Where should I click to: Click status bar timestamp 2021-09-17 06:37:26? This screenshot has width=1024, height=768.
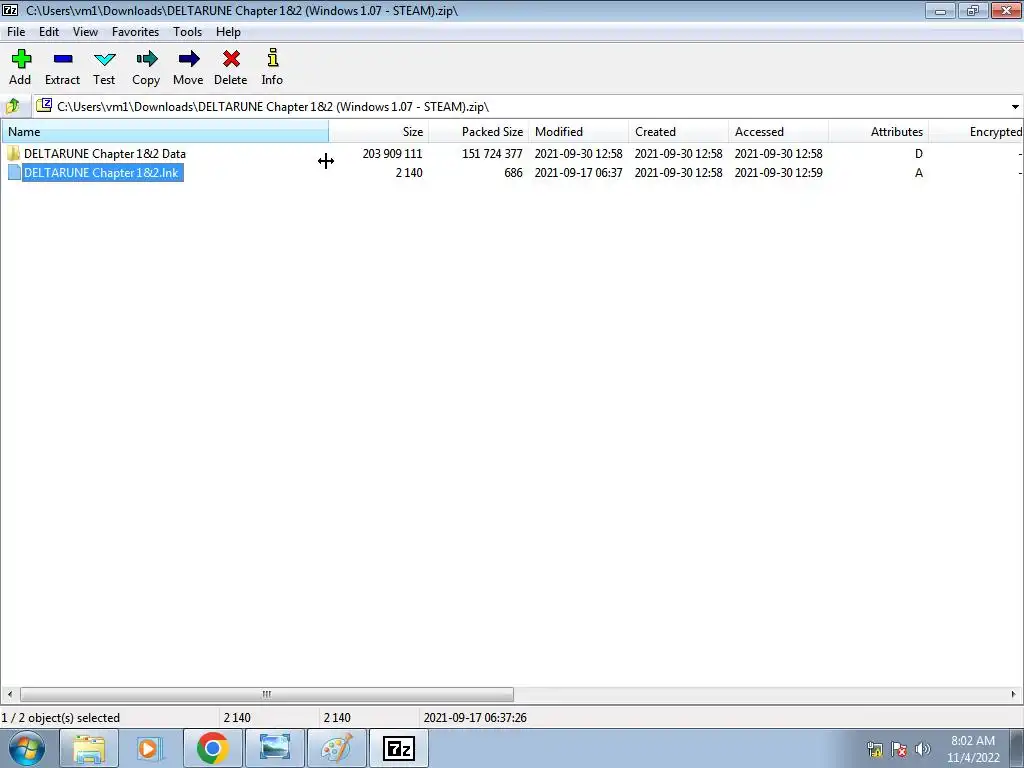[475, 718]
